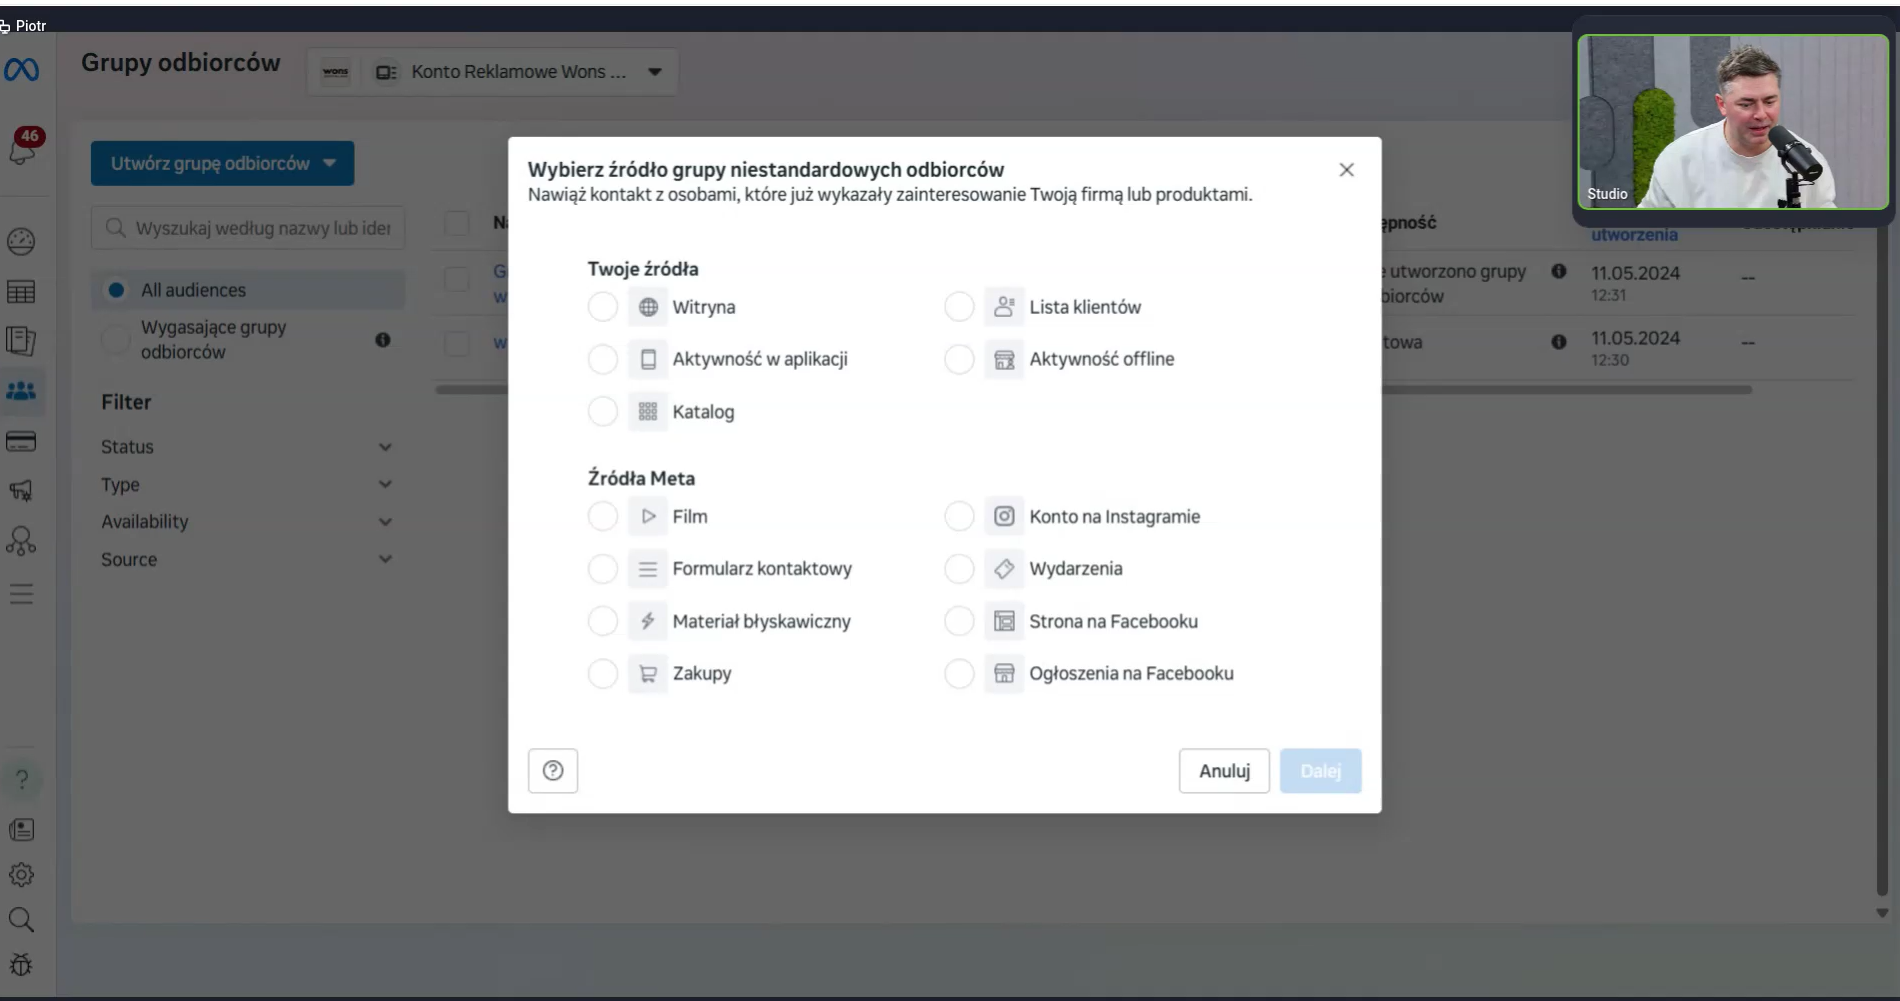Open the billing card icon in sidebar
This screenshot has height=1001, width=1900.
pos(21,441)
